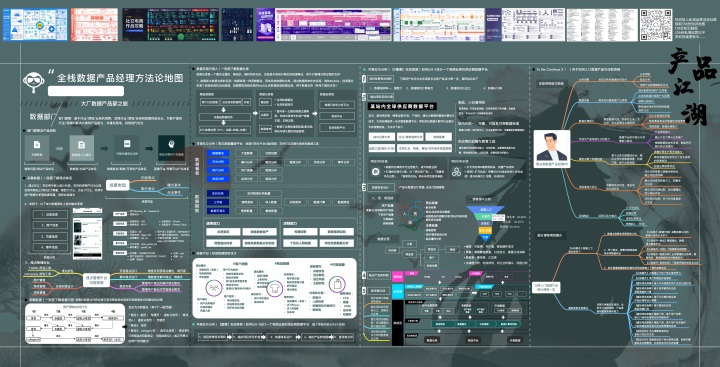This screenshot has height=367, width=720.
Task: Click the white blank bar under title
Action: click(86, 90)
